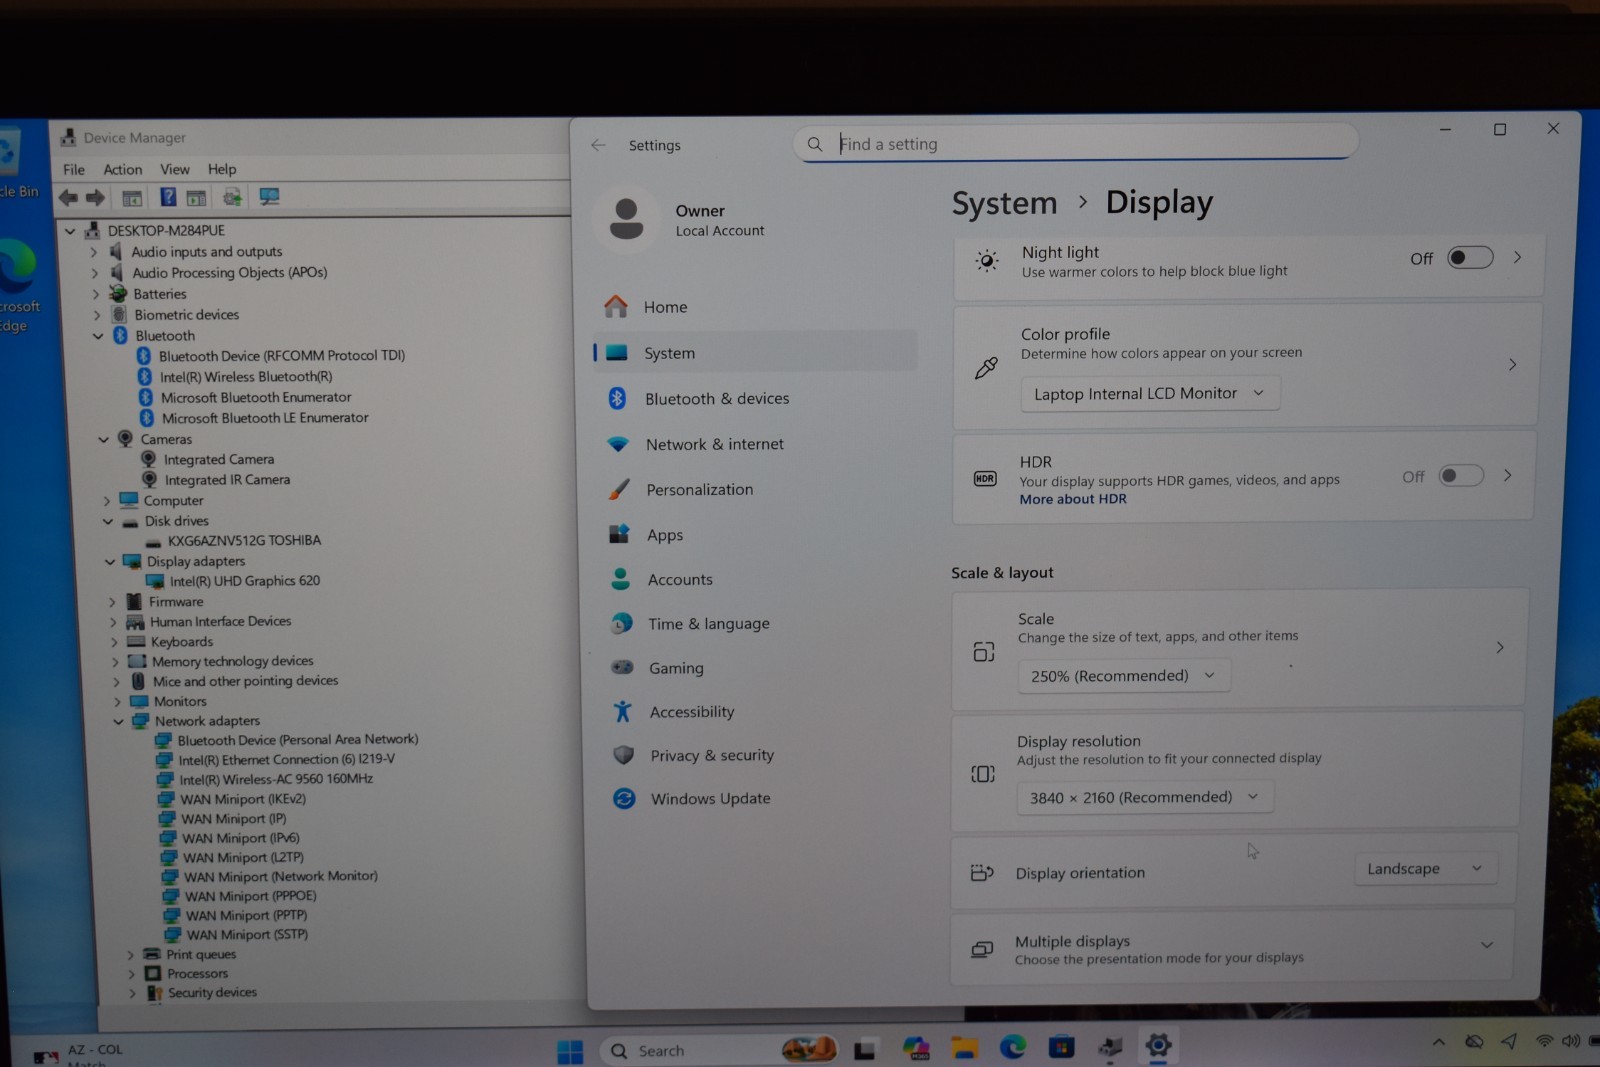Expand the Batteries tree node
Screen dimensions: 1600x1067
(96, 294)
